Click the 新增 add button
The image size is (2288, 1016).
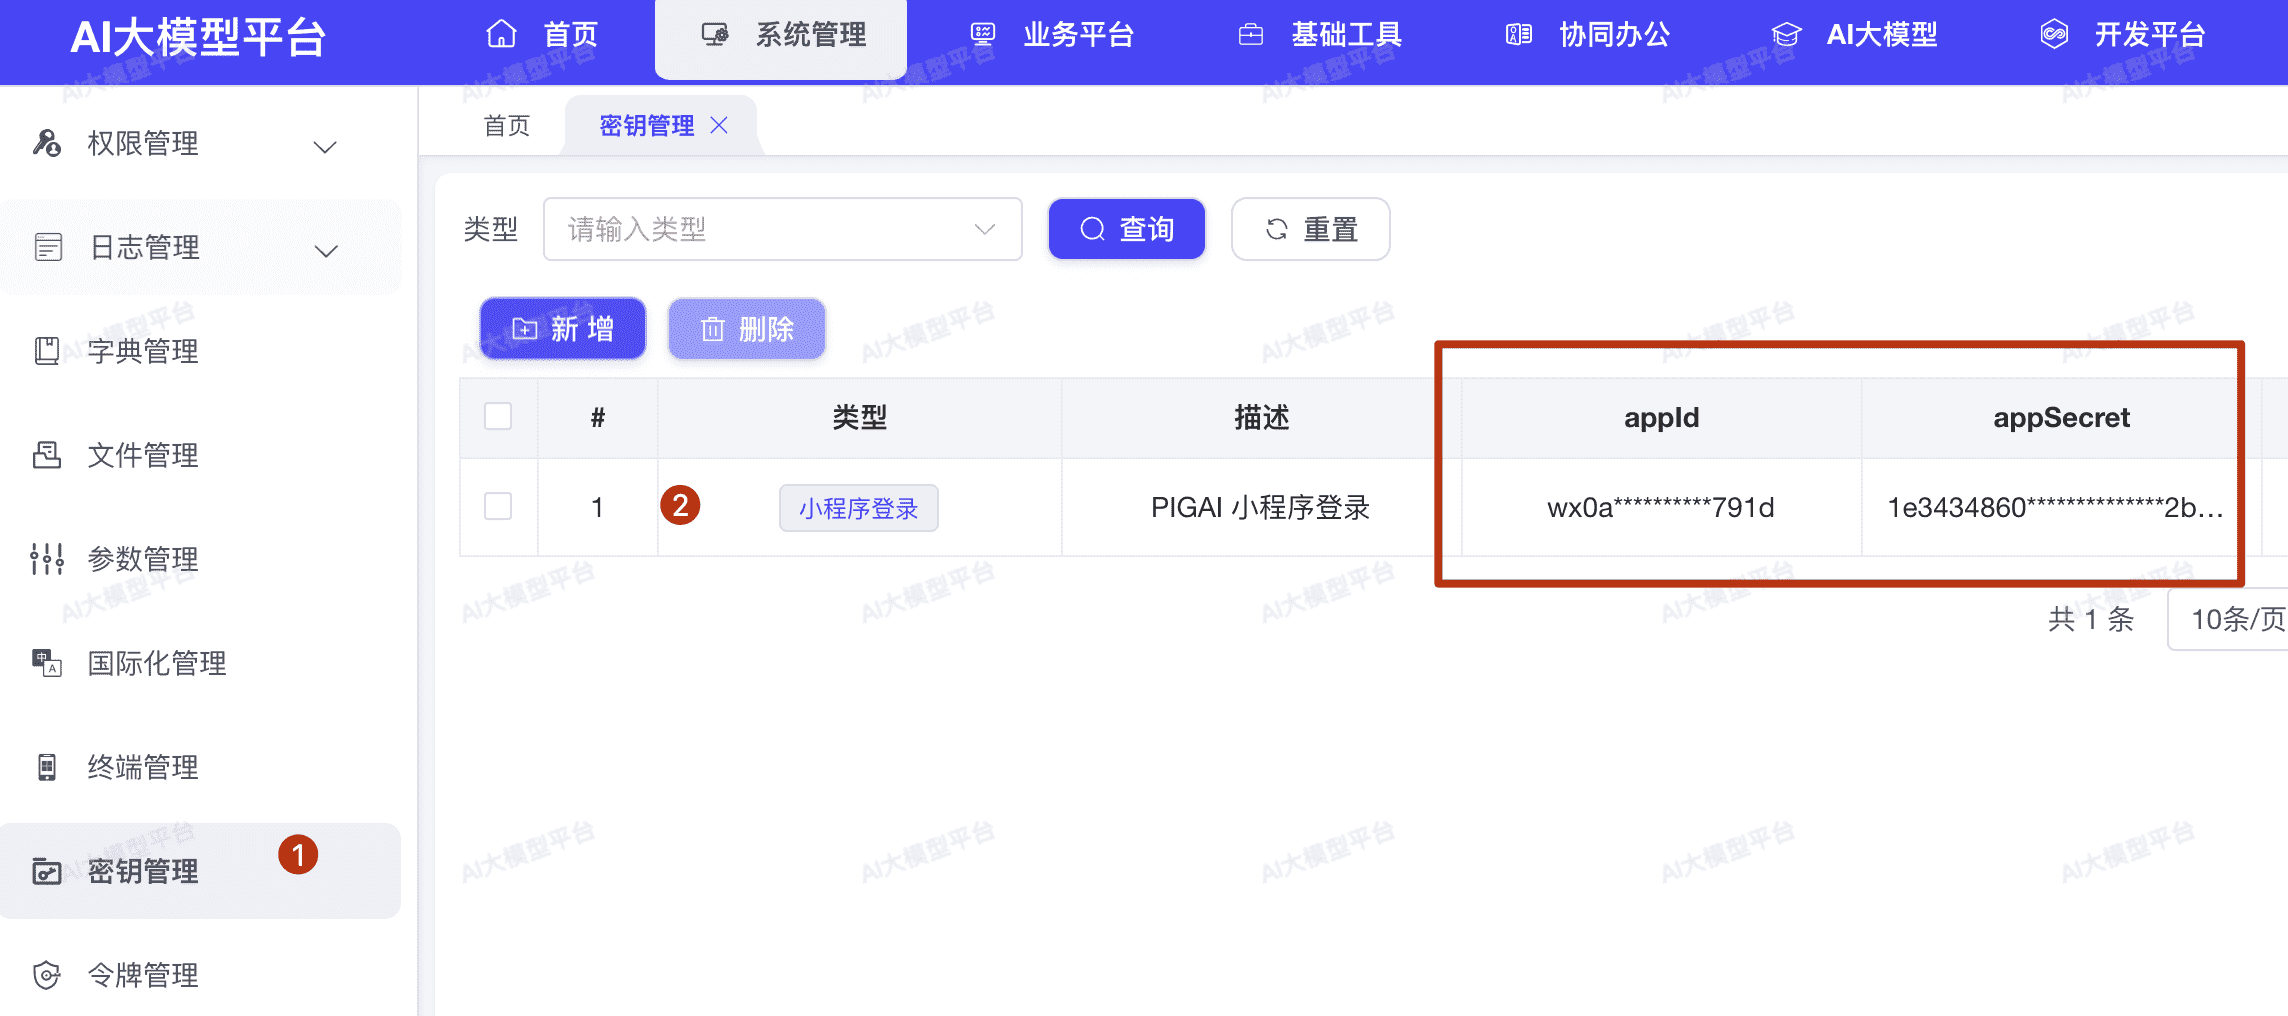pyautogui.click(x=562, y=328)
